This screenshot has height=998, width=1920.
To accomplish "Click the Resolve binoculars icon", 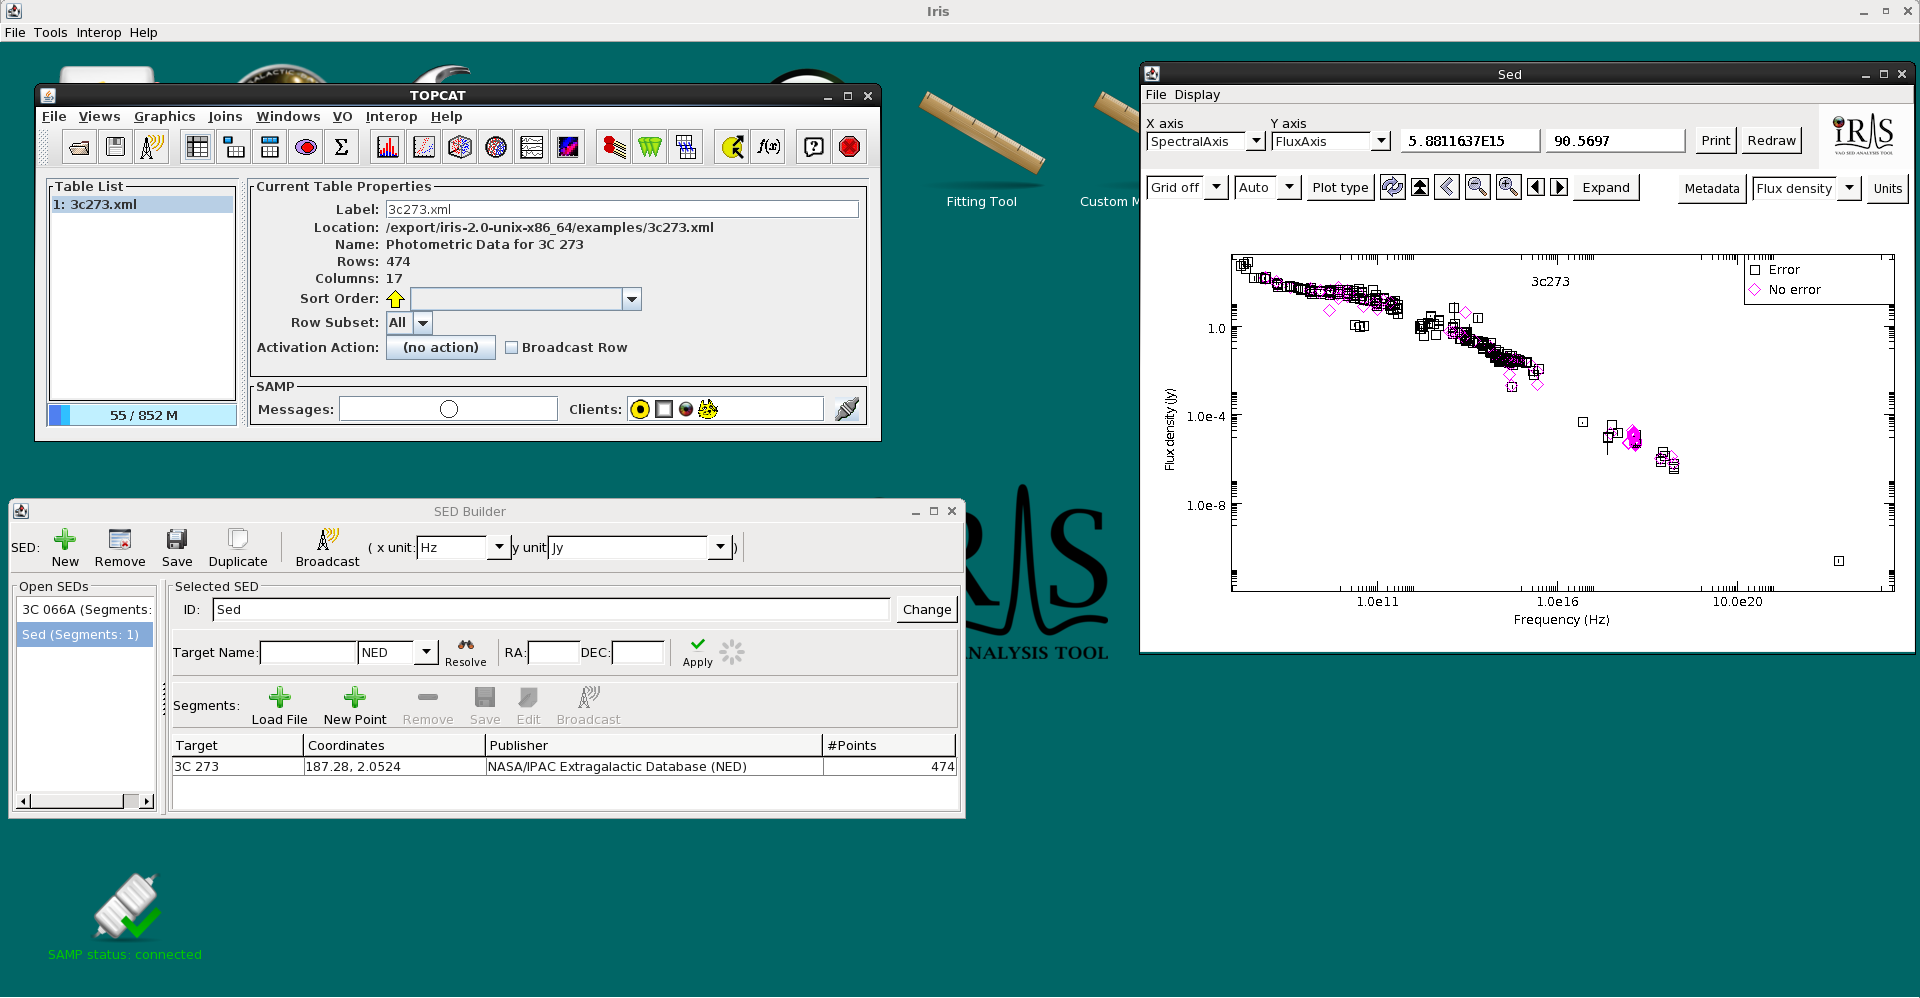I will coord(466,652).
